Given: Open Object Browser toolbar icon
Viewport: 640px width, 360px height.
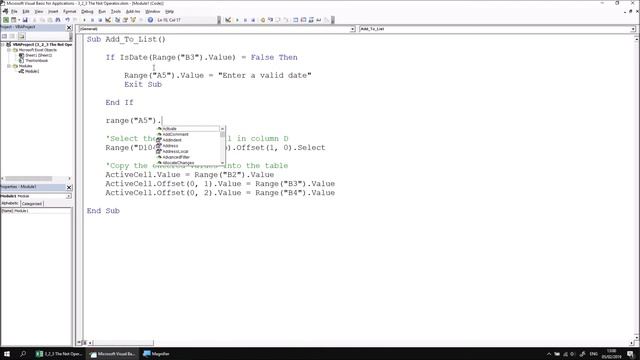Looking at the screenshot, I should pyautogui.click(x=133, y=20).
